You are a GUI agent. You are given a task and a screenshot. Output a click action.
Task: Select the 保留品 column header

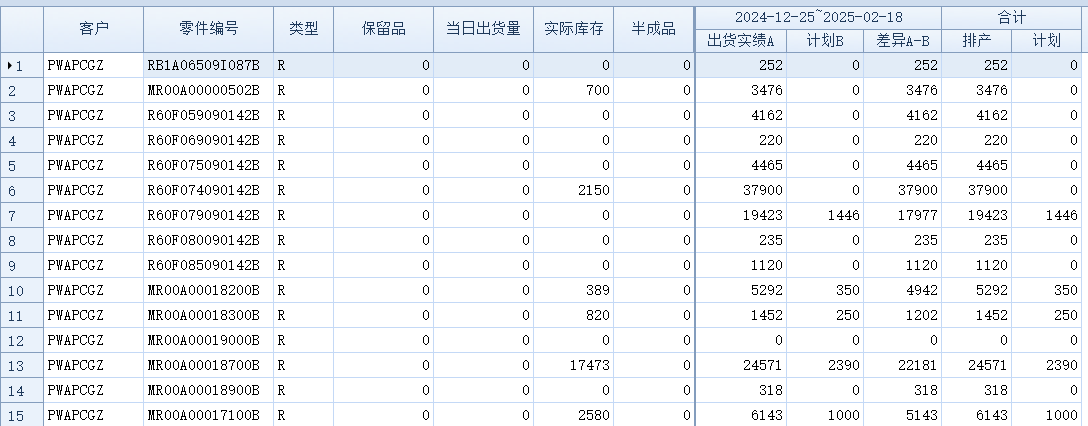pos(383,29)
